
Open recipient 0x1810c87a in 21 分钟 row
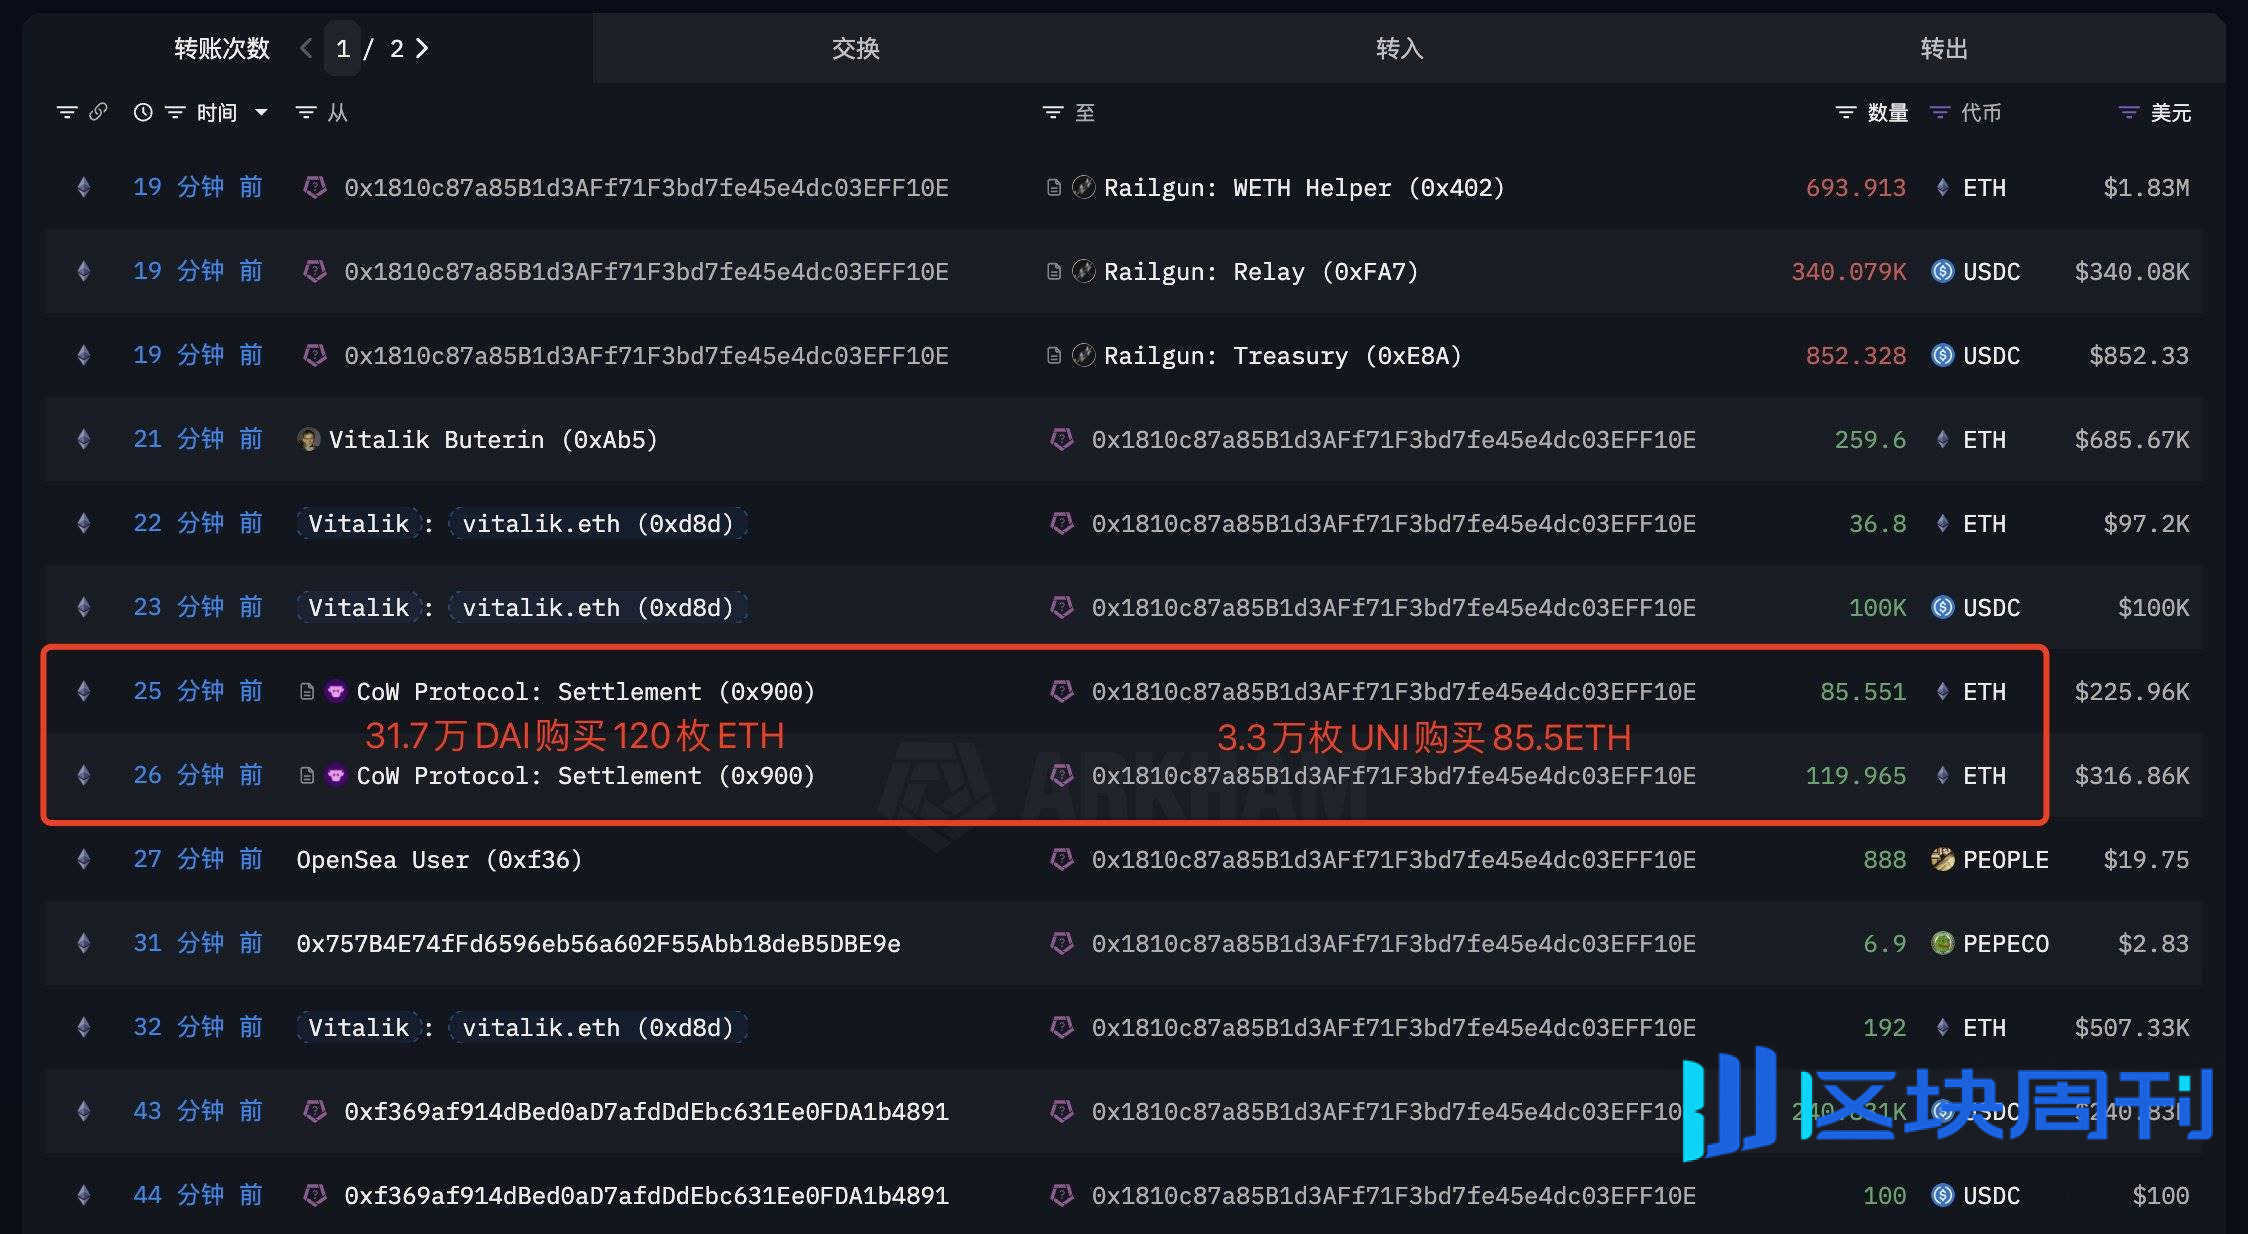1394,440
